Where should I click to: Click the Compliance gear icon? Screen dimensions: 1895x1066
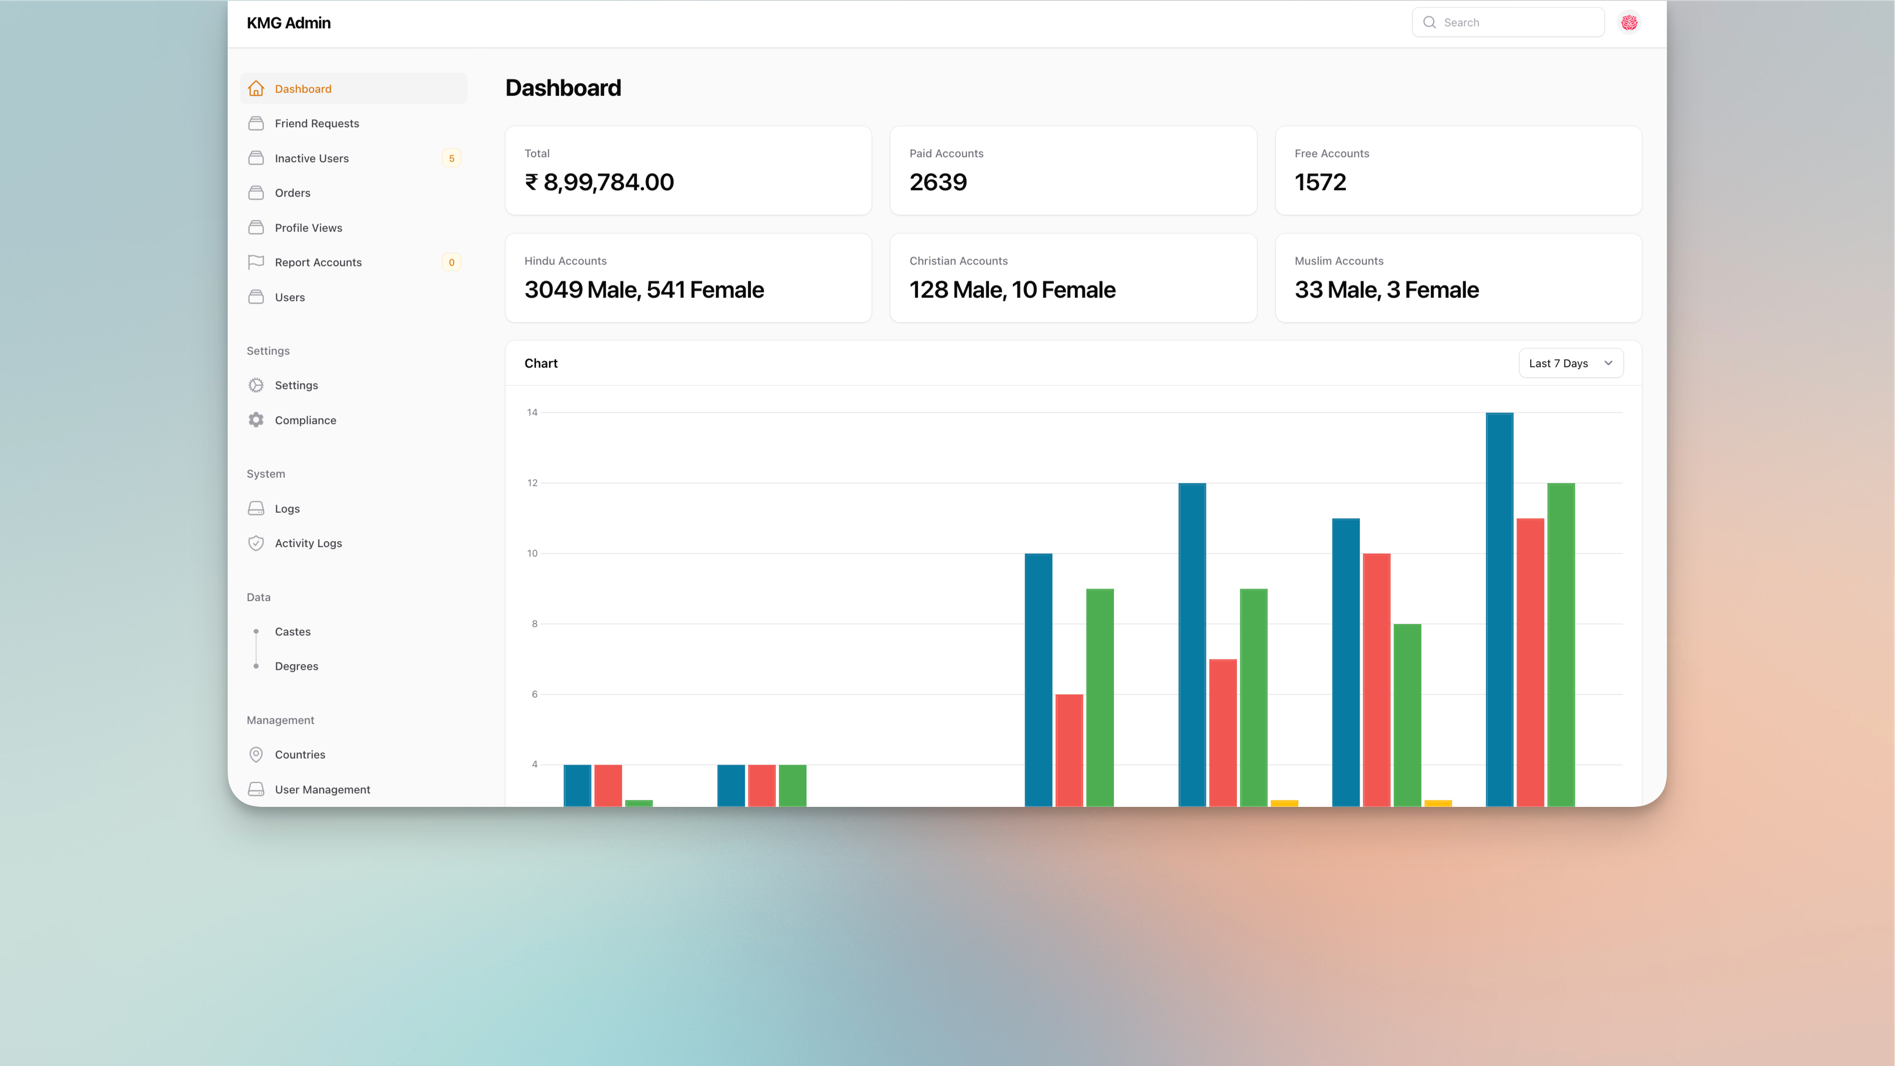256,420
